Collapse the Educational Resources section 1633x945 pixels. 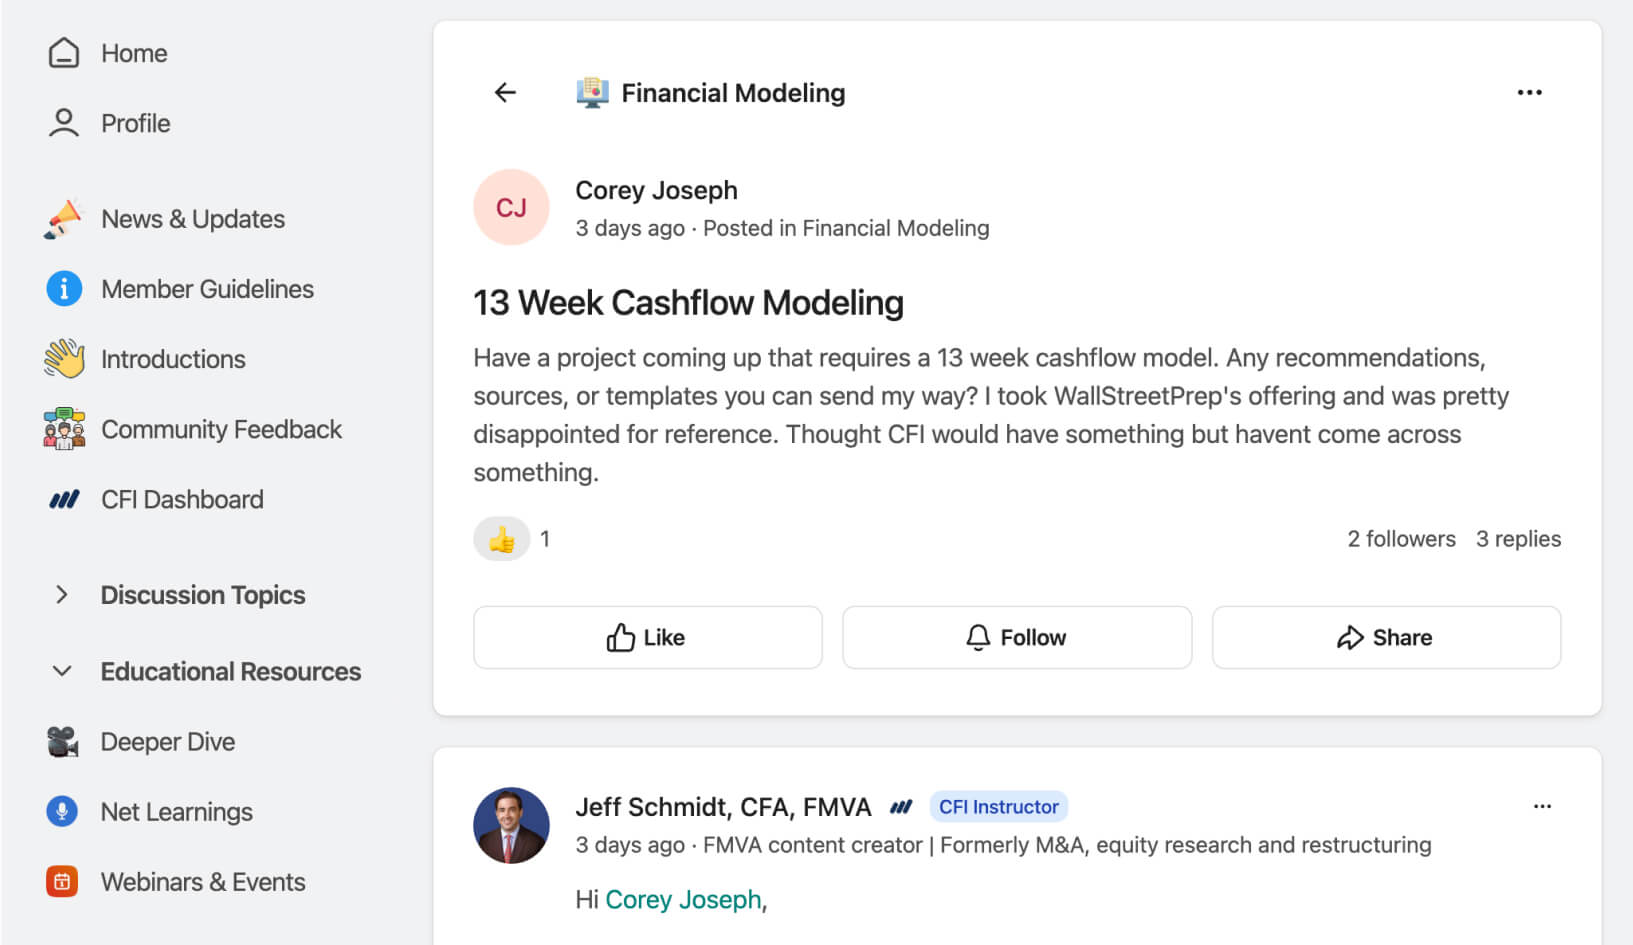pos(62,671)
